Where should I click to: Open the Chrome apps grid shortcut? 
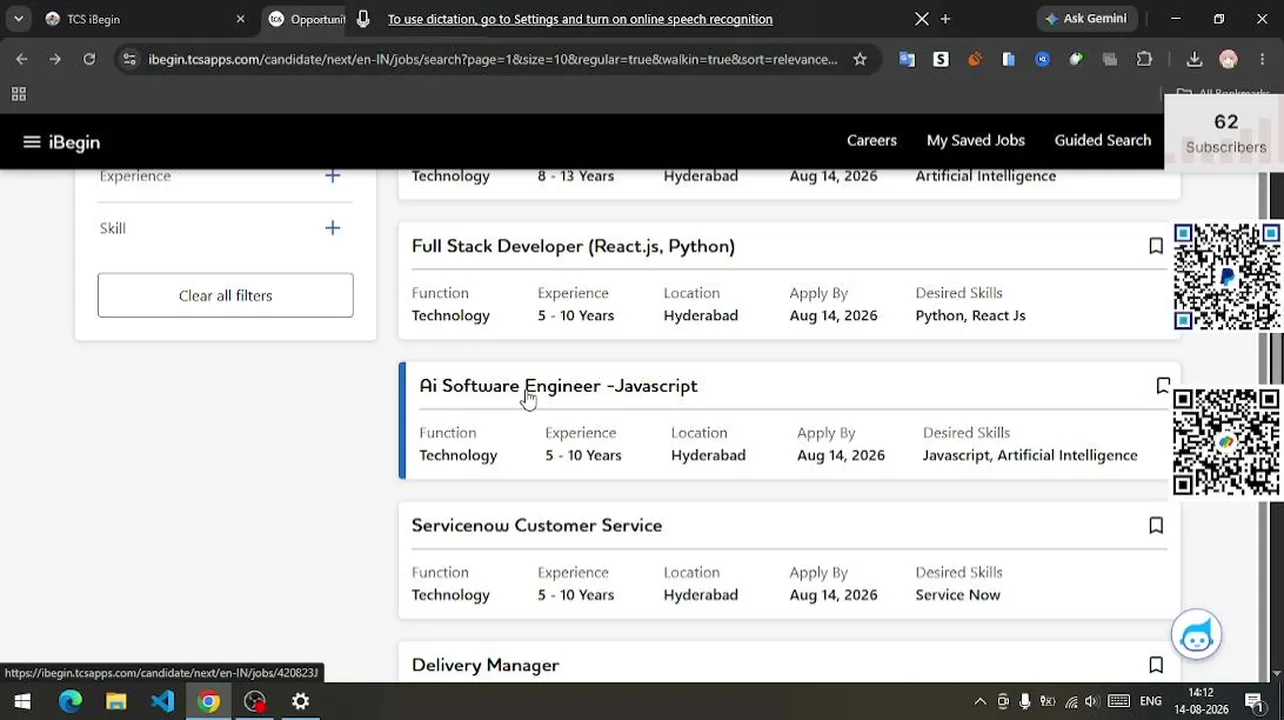tap(18, 94)
